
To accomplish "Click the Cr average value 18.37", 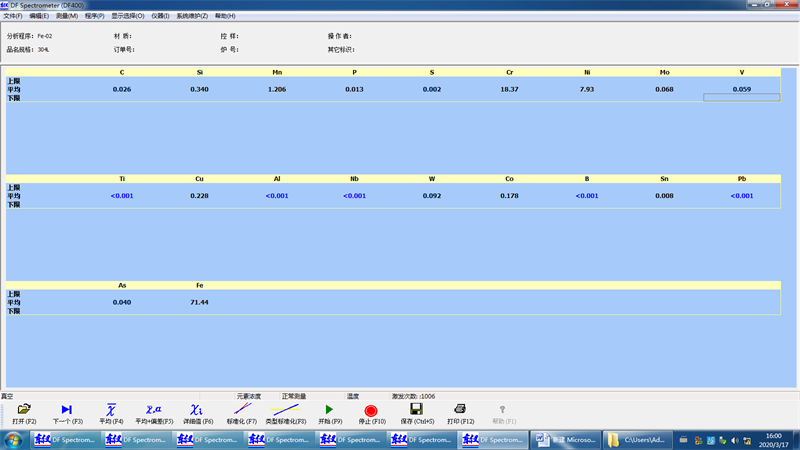I will 509,90.
